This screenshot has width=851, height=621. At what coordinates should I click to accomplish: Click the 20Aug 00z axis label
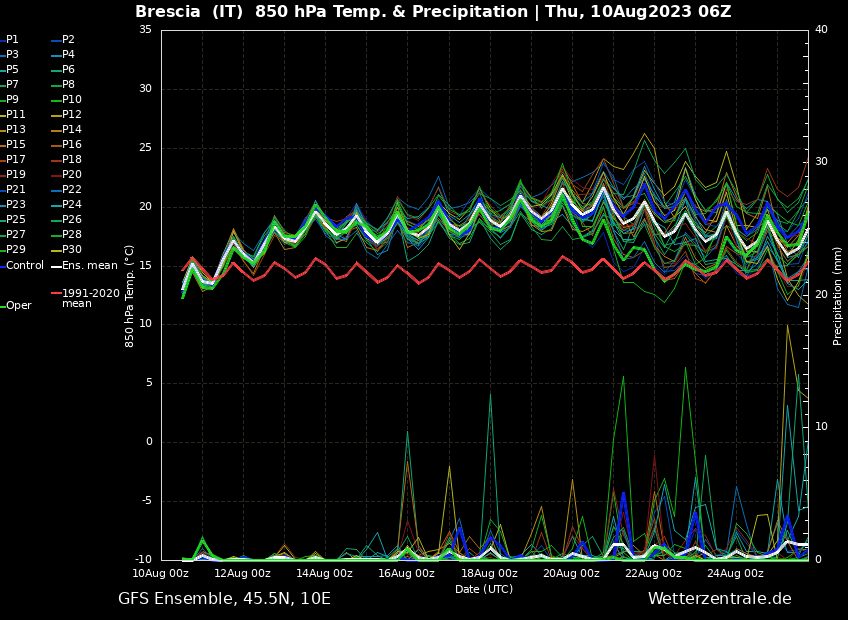pyautogui.click(x=571, y=574)
